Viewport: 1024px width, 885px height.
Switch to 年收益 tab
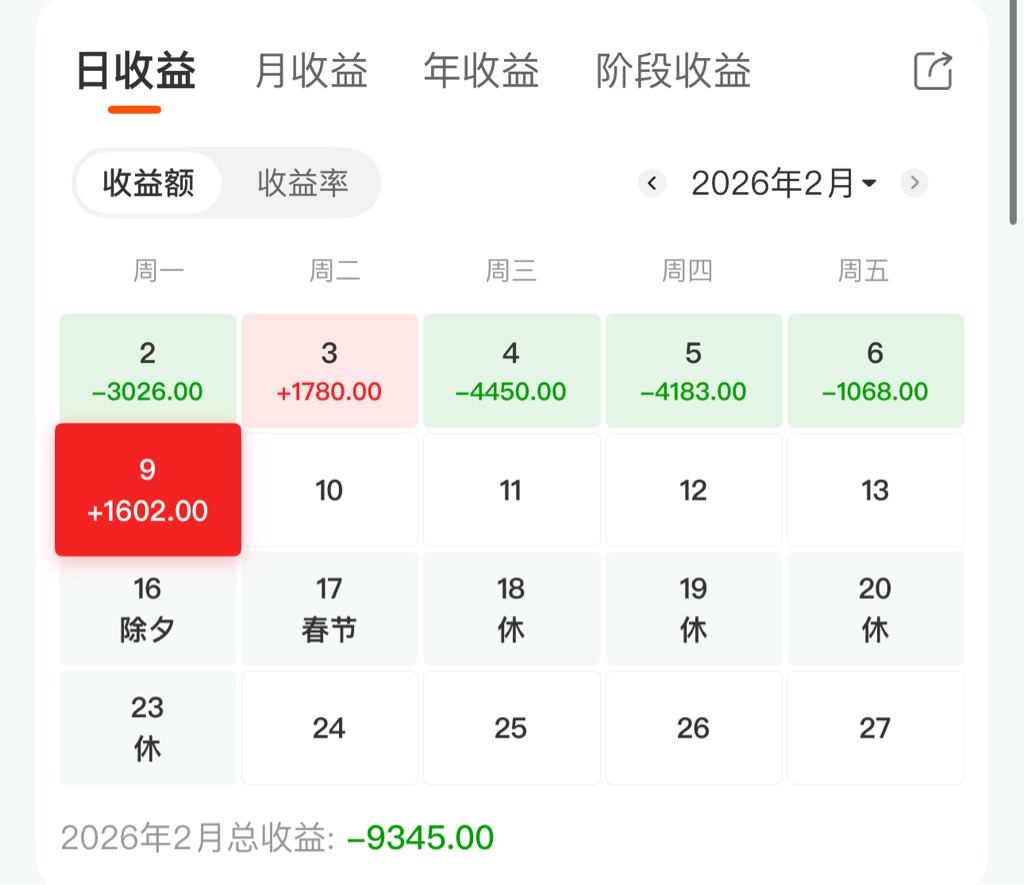[x=481, y=71]
